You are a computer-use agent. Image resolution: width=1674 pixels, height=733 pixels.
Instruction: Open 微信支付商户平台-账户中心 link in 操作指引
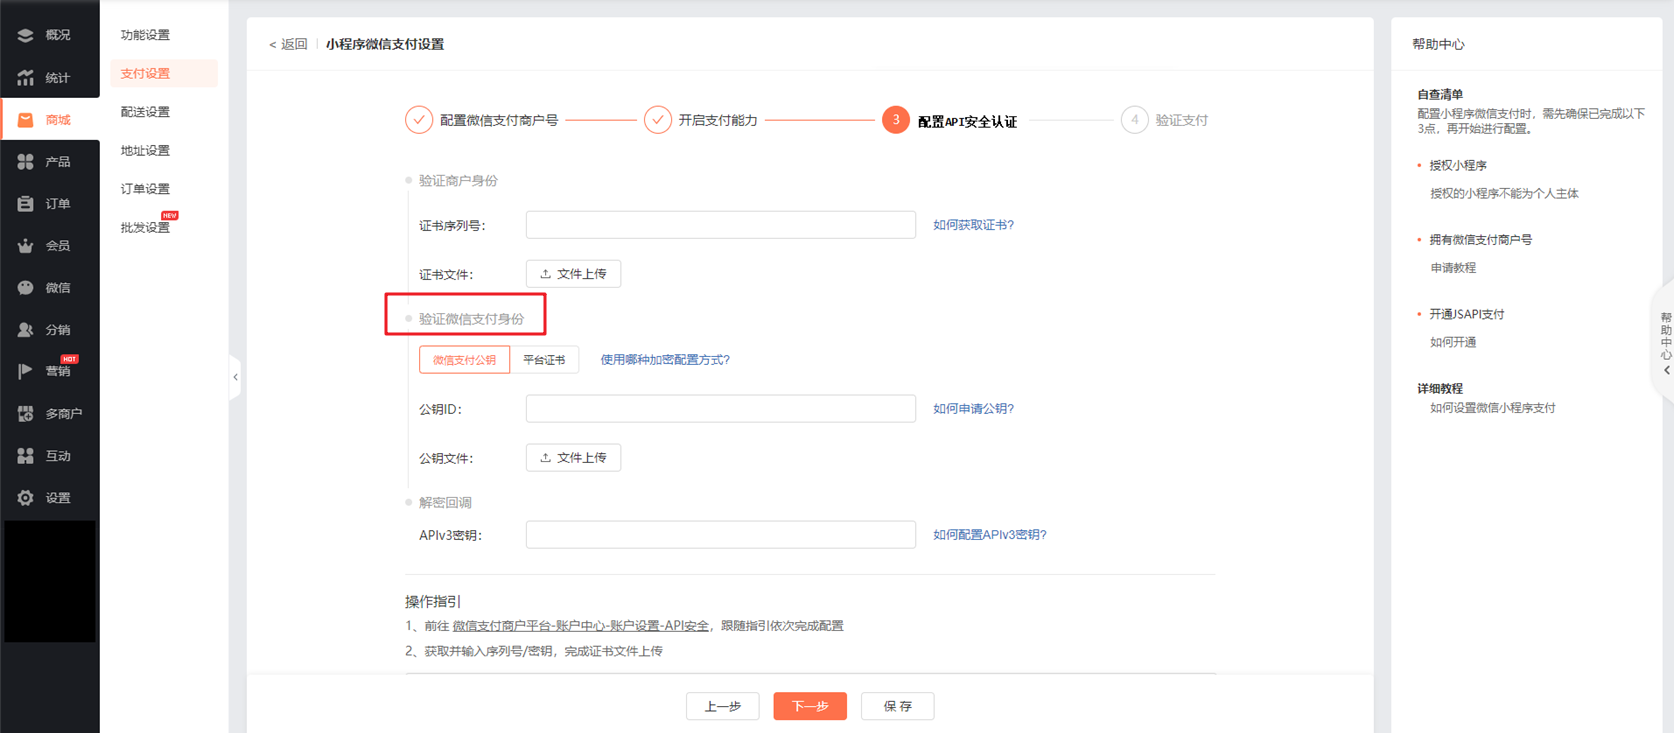click(580, 626)
